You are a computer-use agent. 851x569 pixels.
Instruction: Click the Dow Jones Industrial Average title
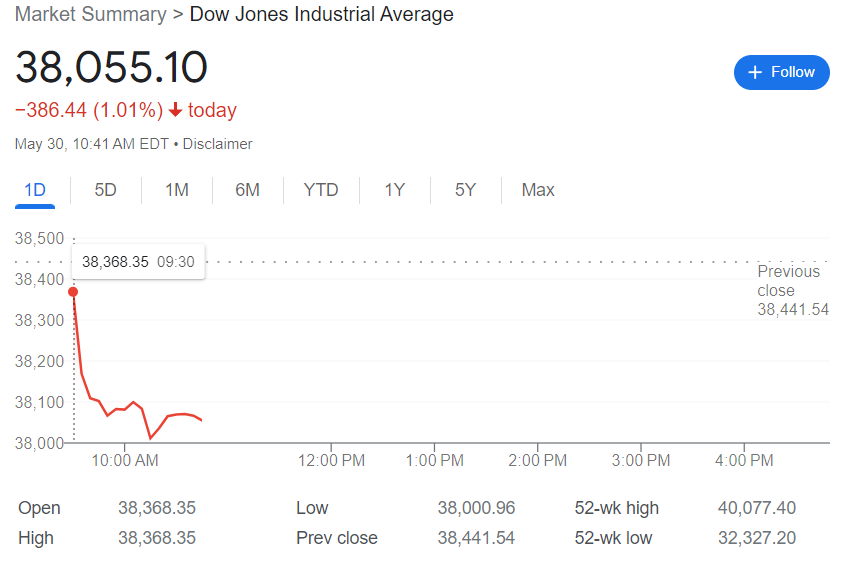coord(321,14)
